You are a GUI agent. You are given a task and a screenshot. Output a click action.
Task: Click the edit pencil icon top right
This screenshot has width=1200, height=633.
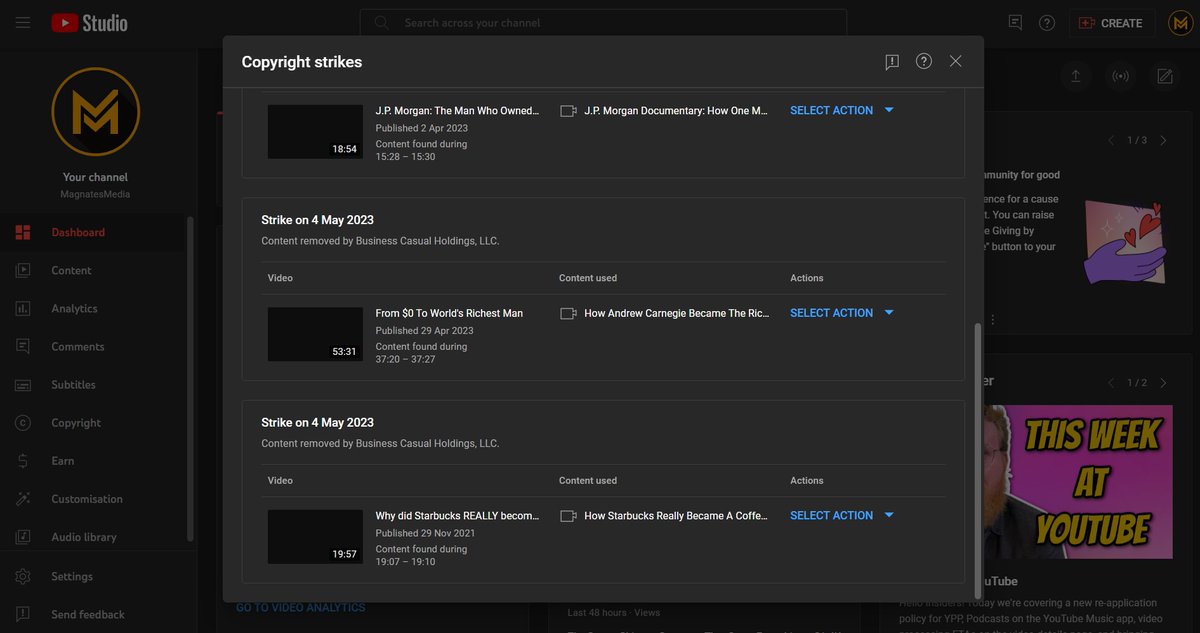pyautogui.click(x=1163, y=75)
